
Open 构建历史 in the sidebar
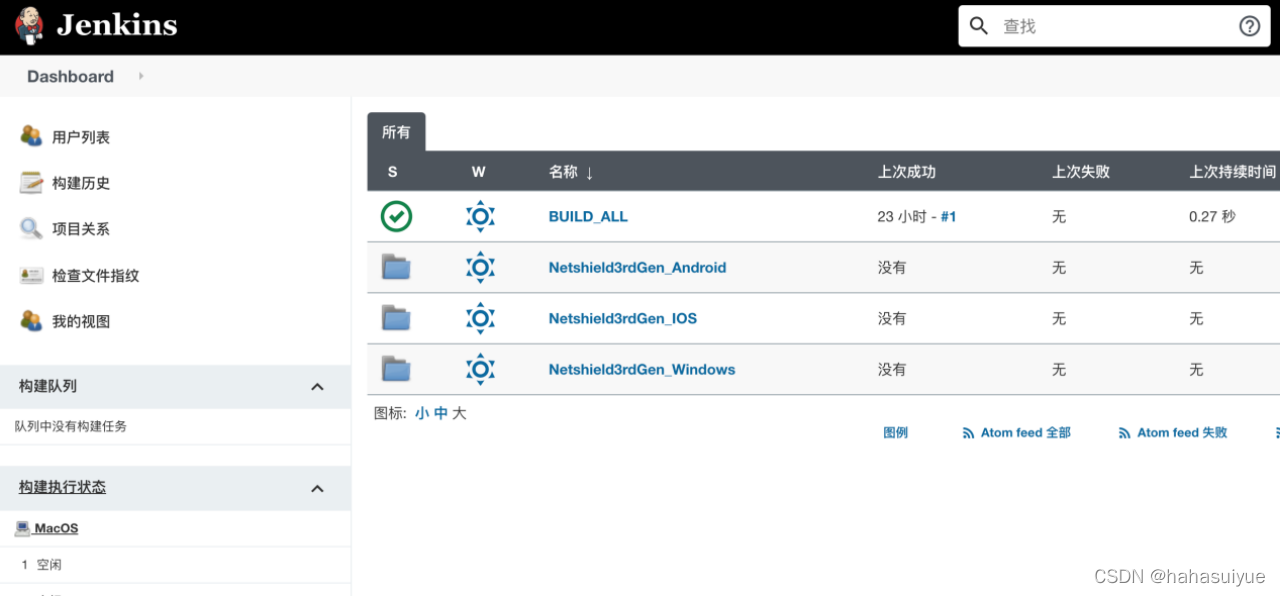(81, 183)
